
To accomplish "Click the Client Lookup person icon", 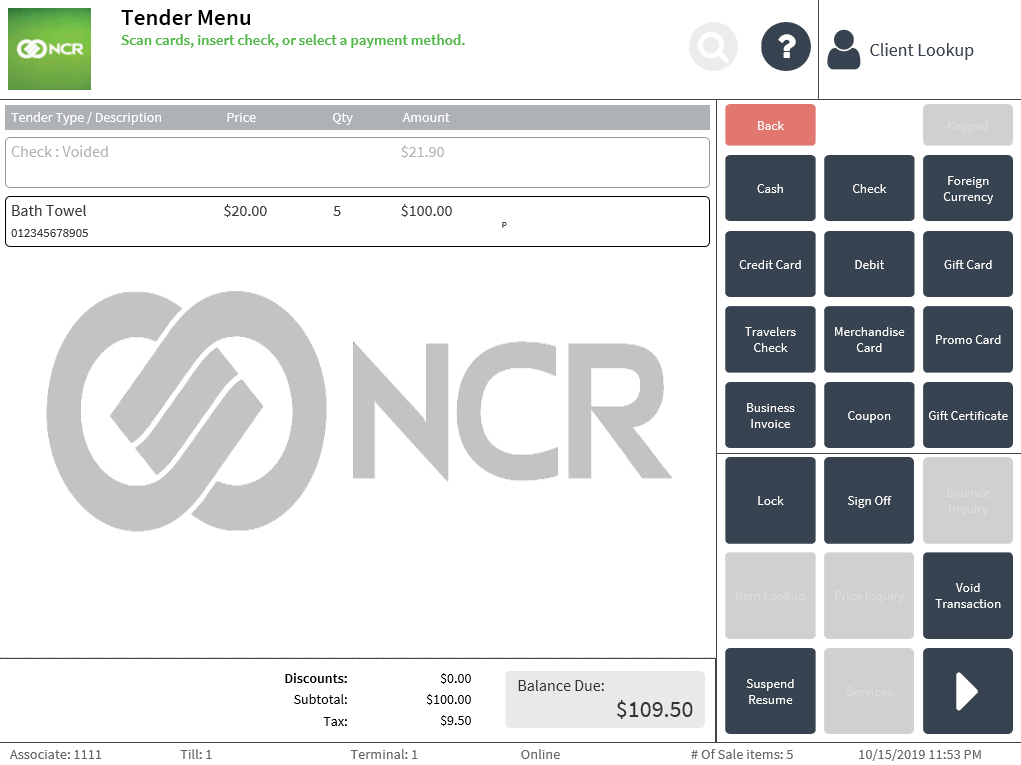I will [844, 49].
